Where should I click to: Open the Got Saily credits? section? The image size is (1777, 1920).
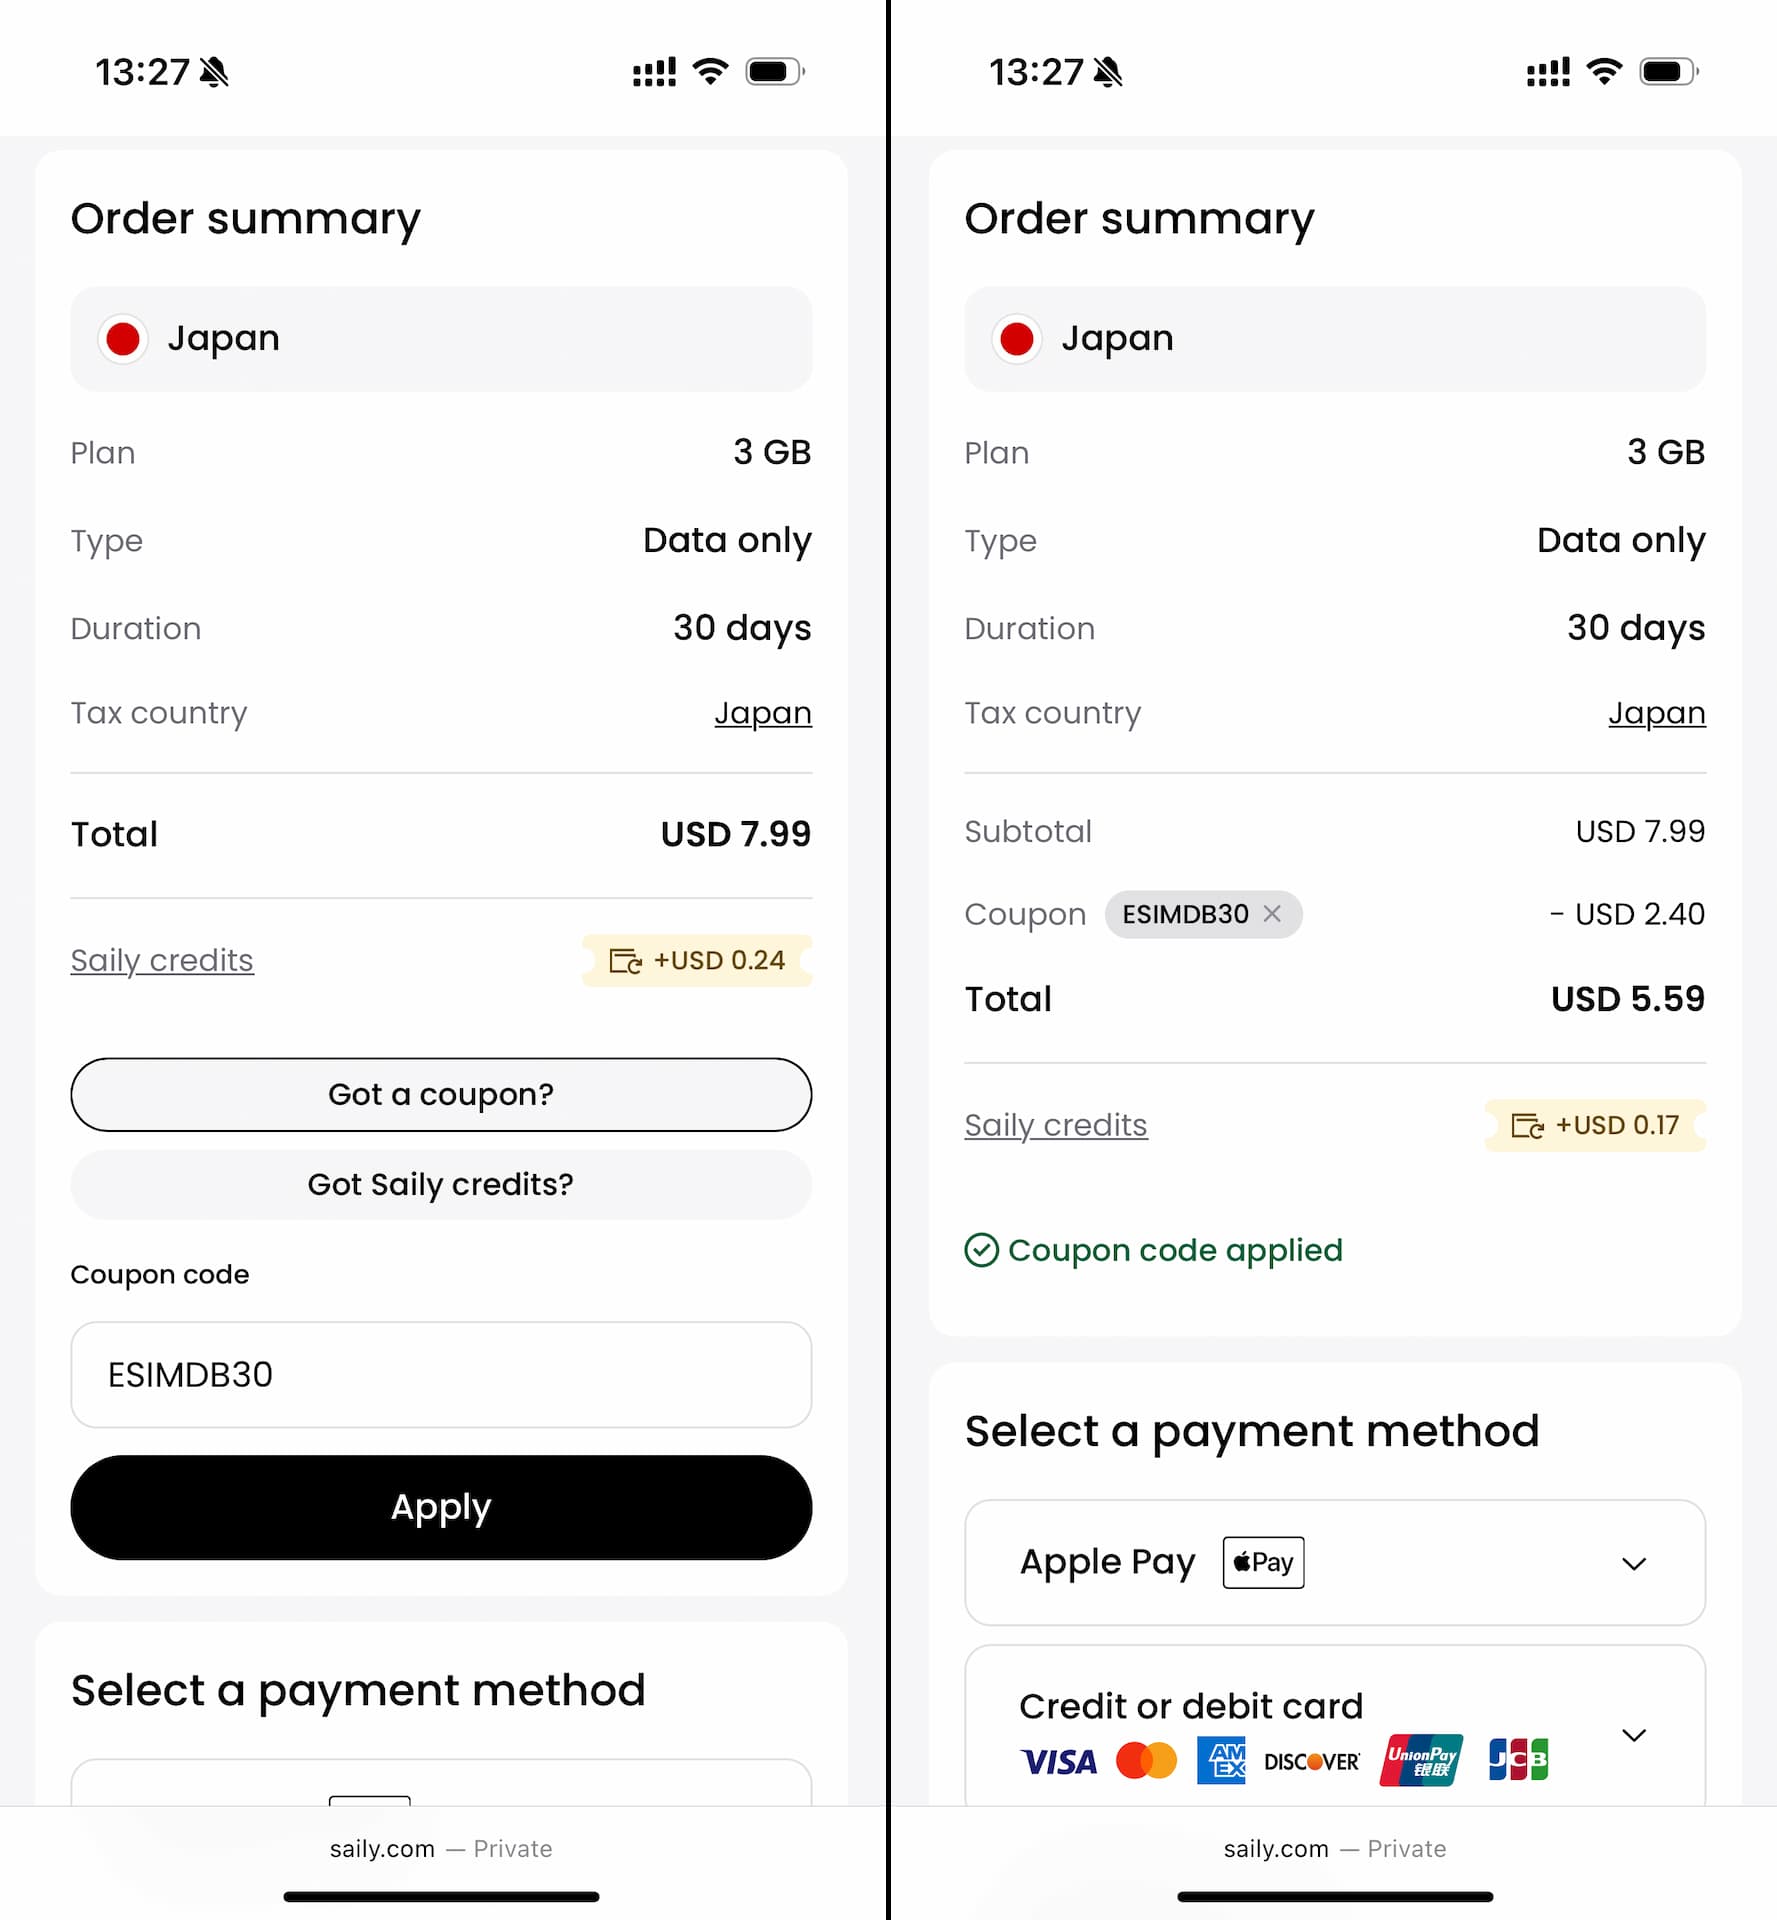[x=441, y=1184]
